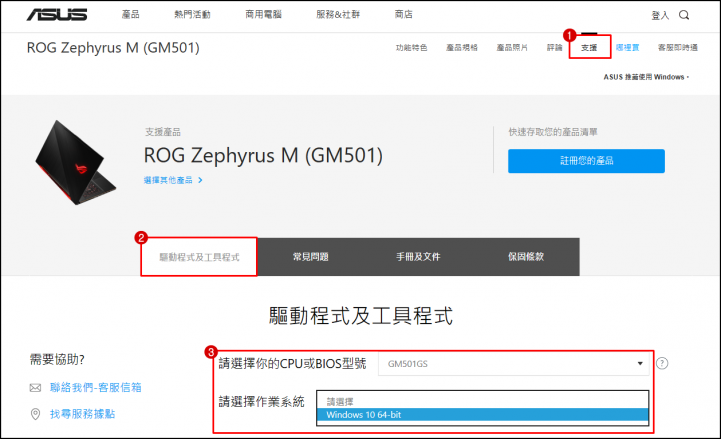Image resolution: width=721 pixels, height=439 pixels.
Task: Go to the 產品規格 section
Action: (x=462, y=47)
